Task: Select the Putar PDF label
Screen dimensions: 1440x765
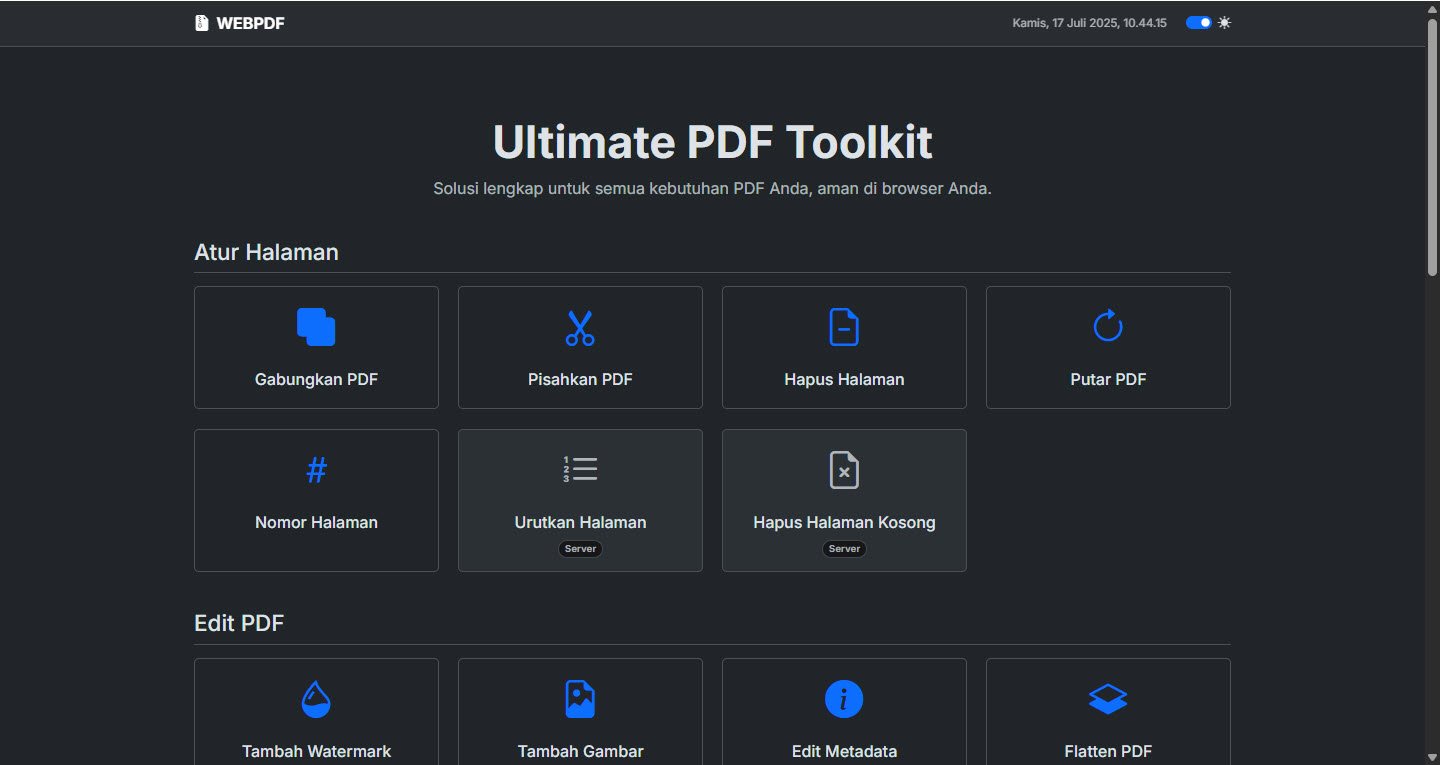Action: click(x=1108, y=379)
